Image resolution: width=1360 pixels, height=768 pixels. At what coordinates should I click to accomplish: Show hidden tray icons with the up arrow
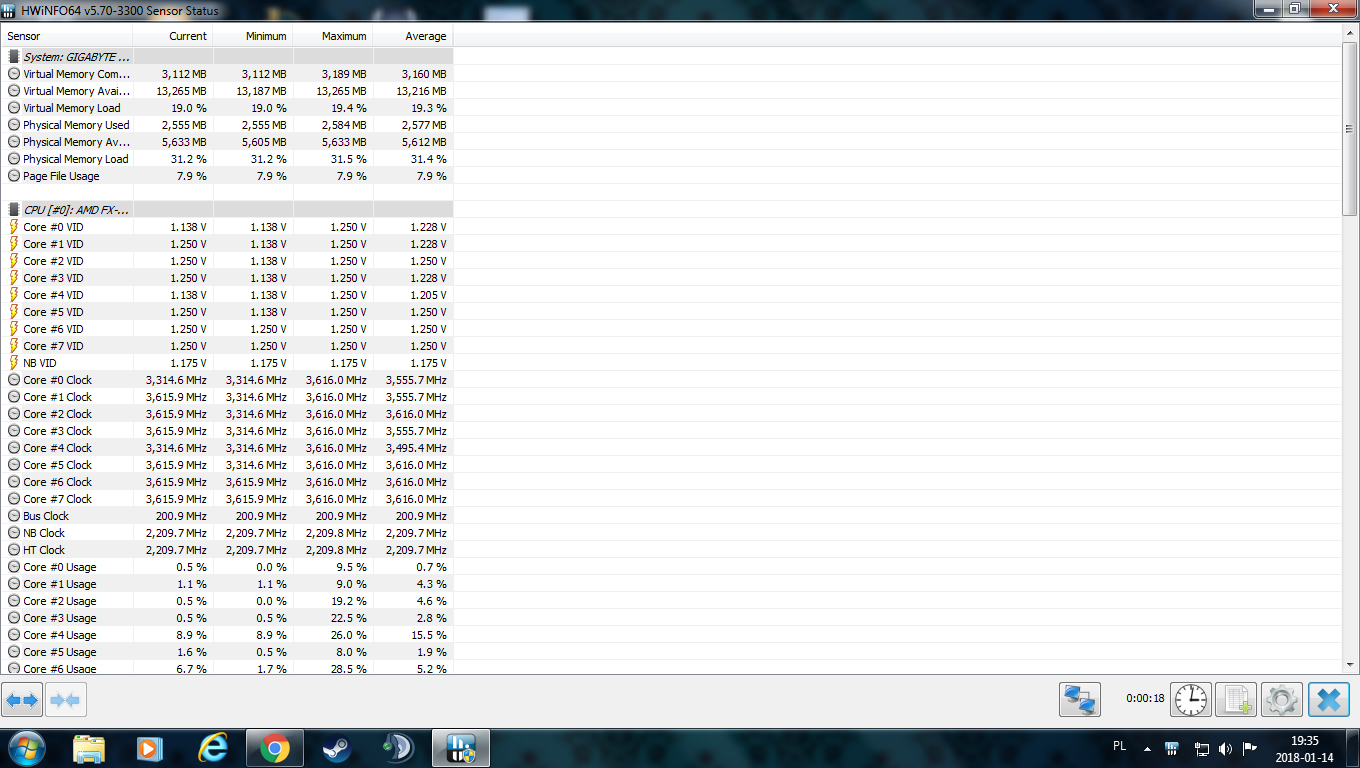click(x=1146, y=749)
